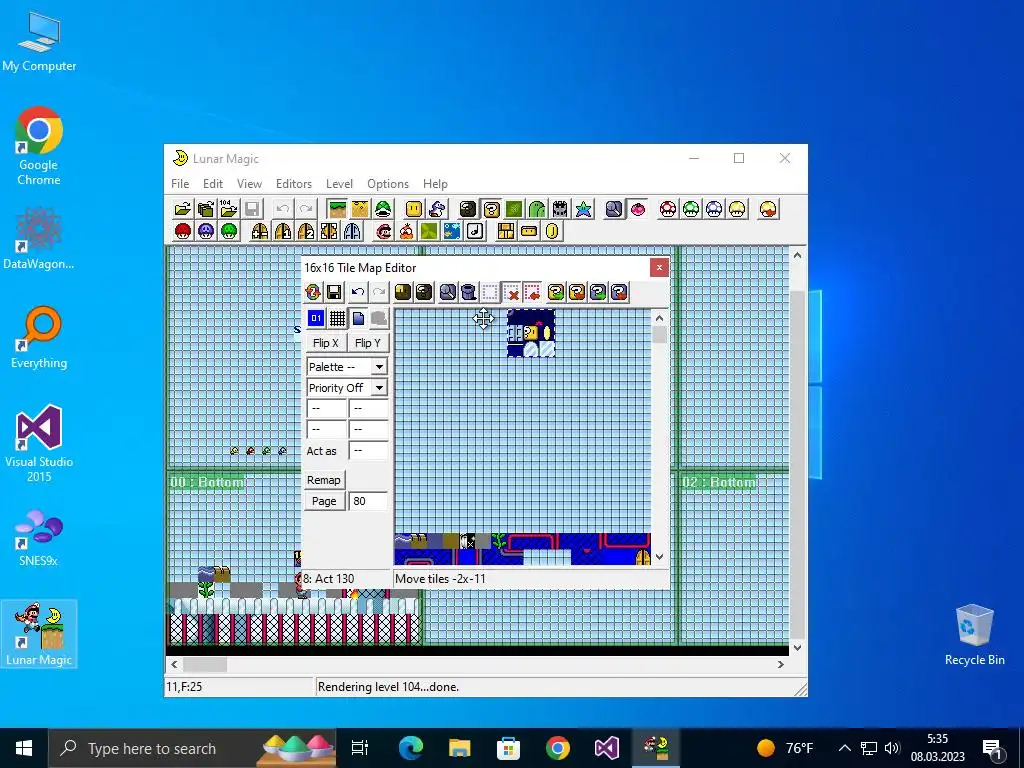Close the 16x16 Tile Map Editor window
Screen dimensions: 1024x768
point(659,267)
